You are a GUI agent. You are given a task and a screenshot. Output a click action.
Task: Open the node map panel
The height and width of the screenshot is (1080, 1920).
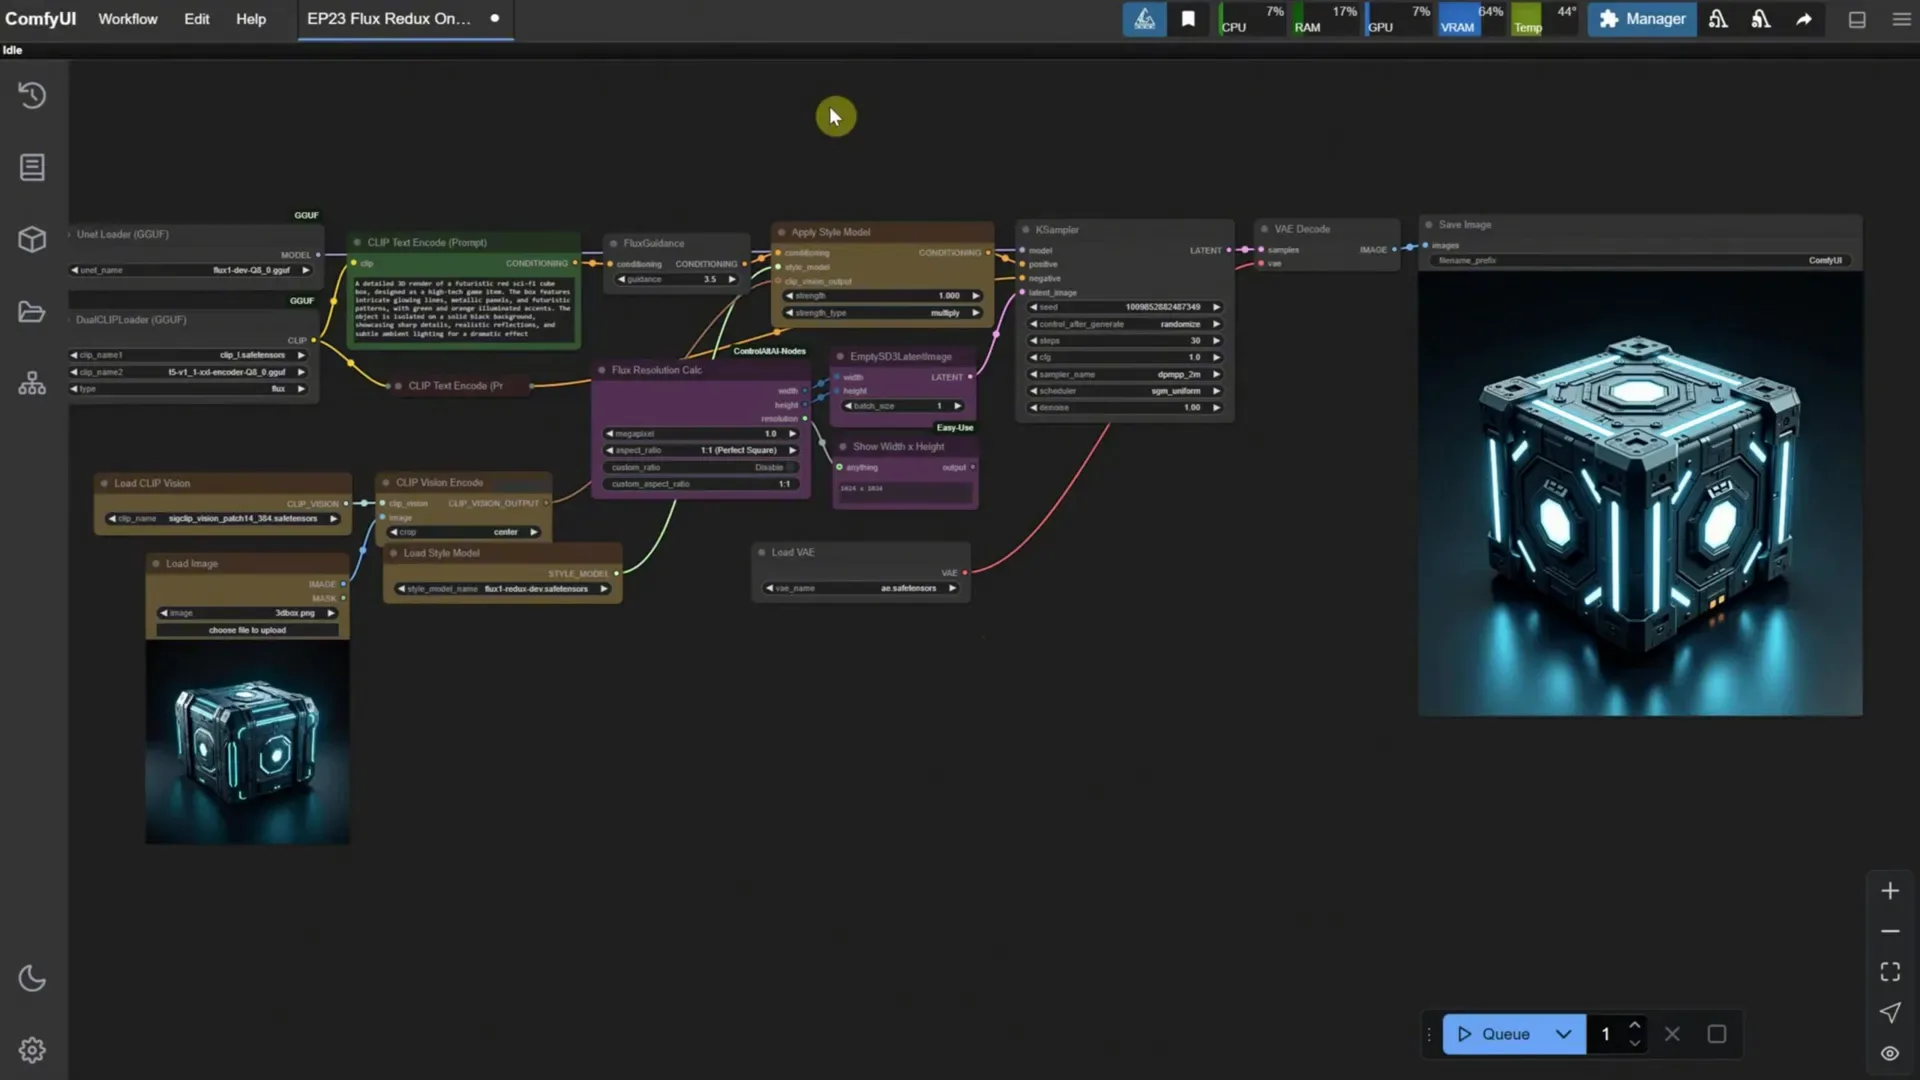pos(31,383)
